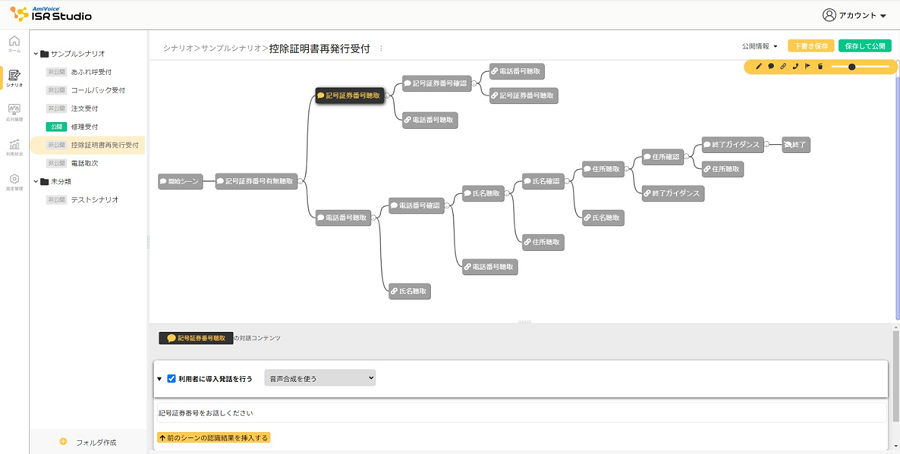900x454 pixels.
Task: Open the settings gear sidebar icon
Action: (x=14, y=181)
